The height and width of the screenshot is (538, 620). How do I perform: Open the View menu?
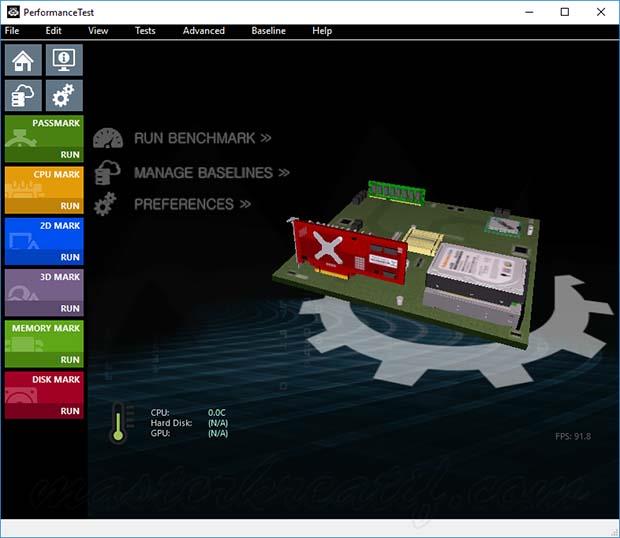tap(98, 31)
